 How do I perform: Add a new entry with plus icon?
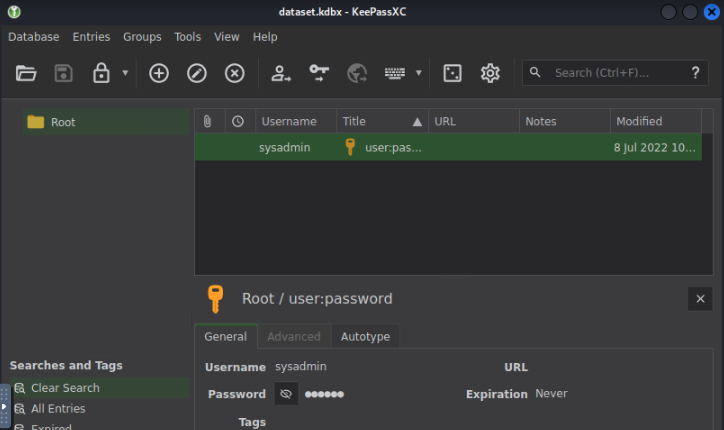pyautogui.click(x=159, y=73)
